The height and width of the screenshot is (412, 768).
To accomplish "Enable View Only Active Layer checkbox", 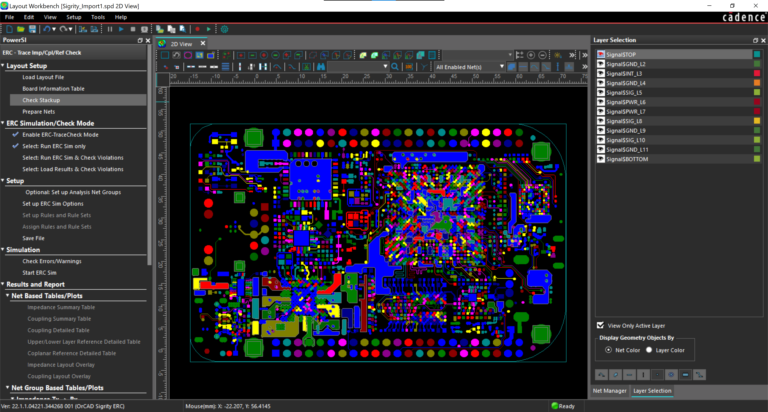I will (599, 325).
